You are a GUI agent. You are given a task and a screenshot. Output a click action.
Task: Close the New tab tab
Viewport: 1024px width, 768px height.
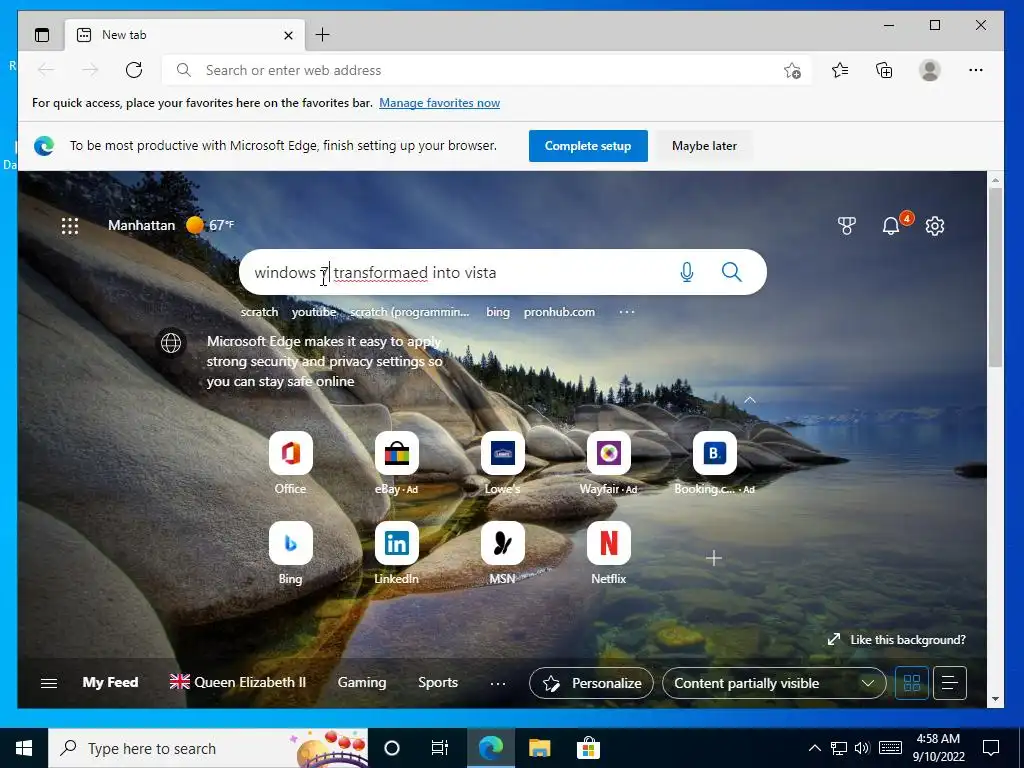click(288, 35)
